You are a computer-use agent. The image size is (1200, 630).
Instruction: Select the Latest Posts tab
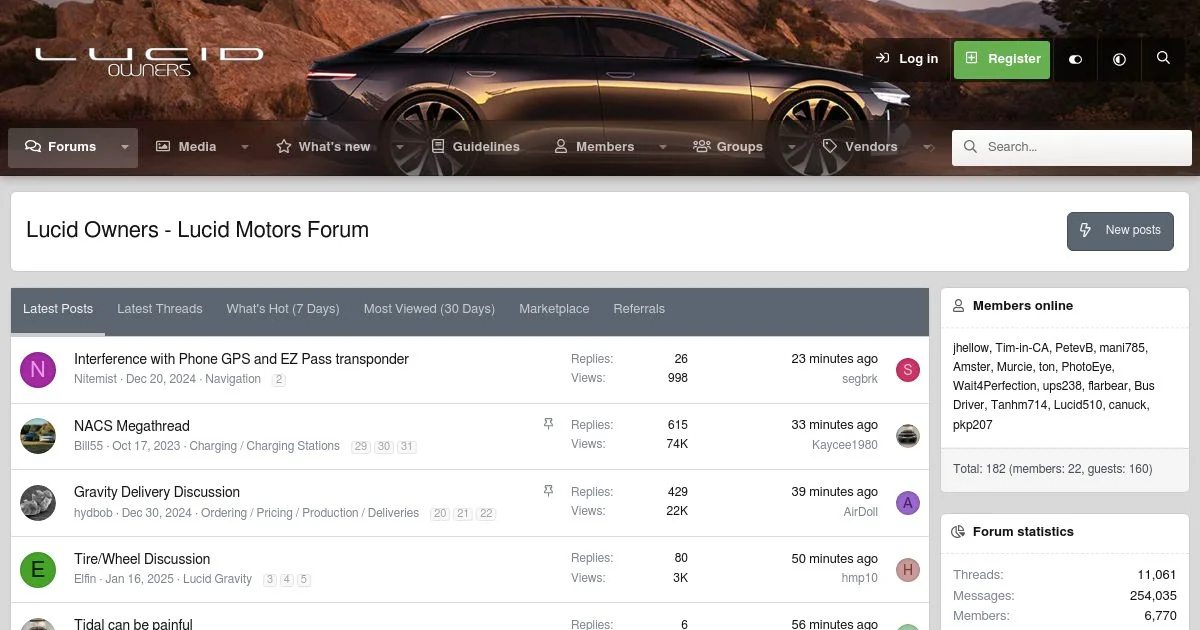[x=58, y=310]
